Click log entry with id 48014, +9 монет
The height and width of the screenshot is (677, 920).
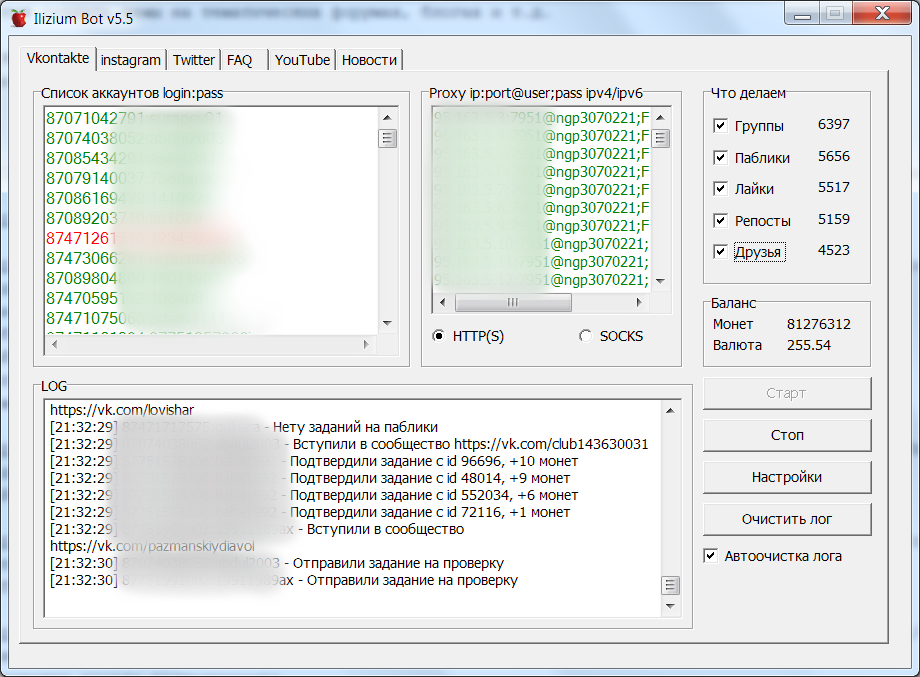310,478
